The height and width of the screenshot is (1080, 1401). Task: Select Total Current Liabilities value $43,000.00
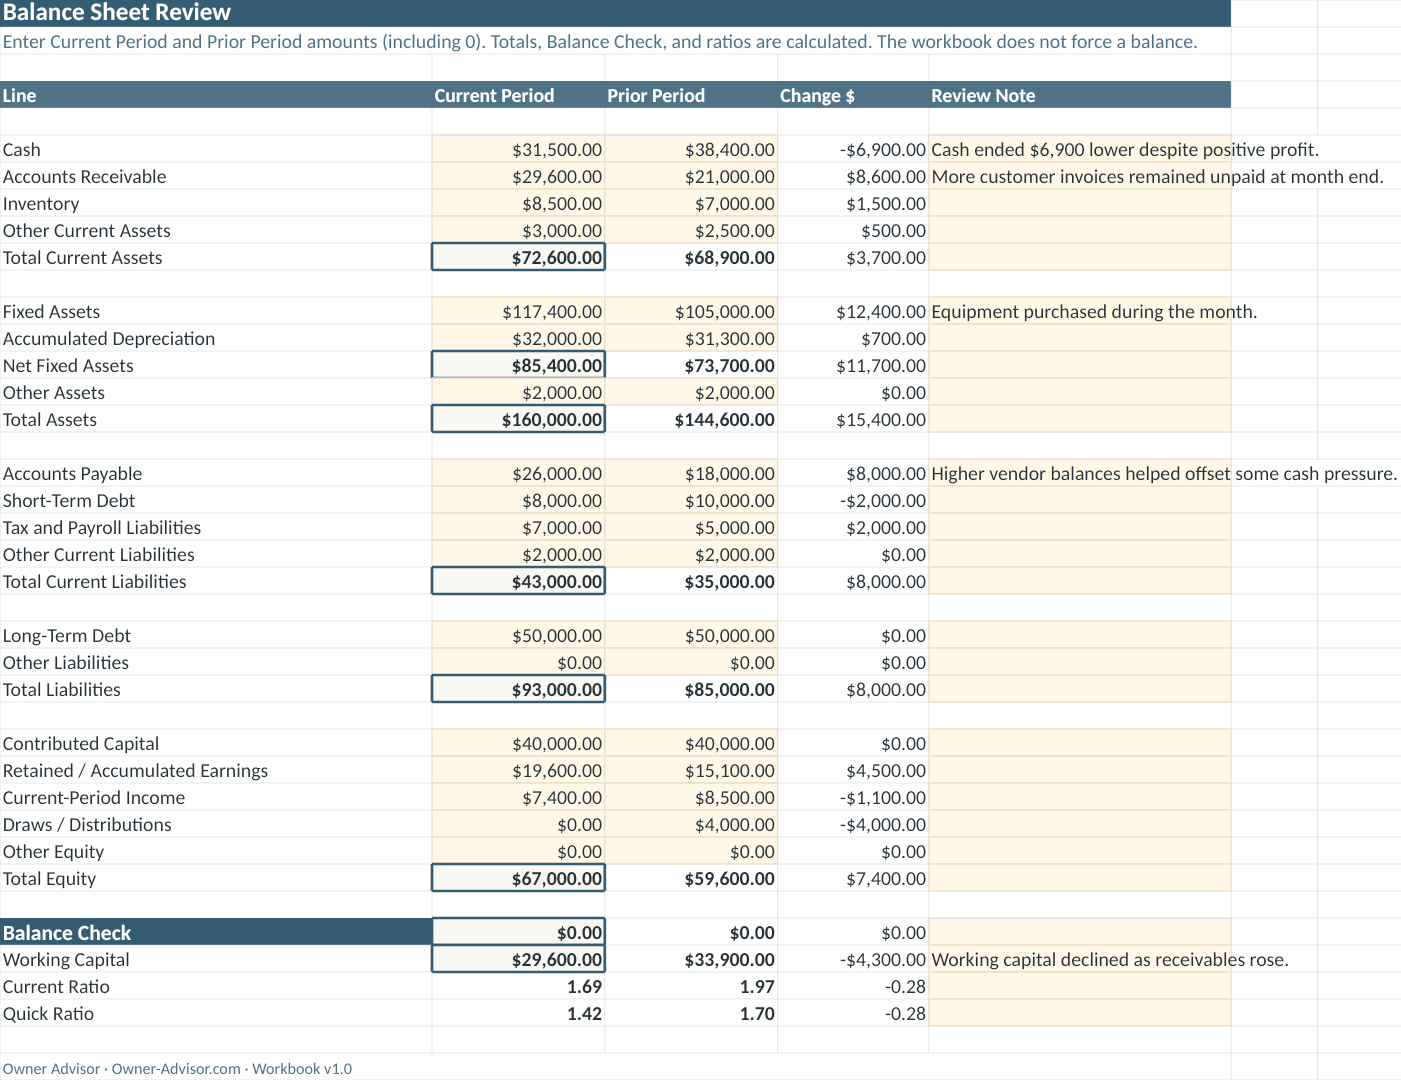518,581
